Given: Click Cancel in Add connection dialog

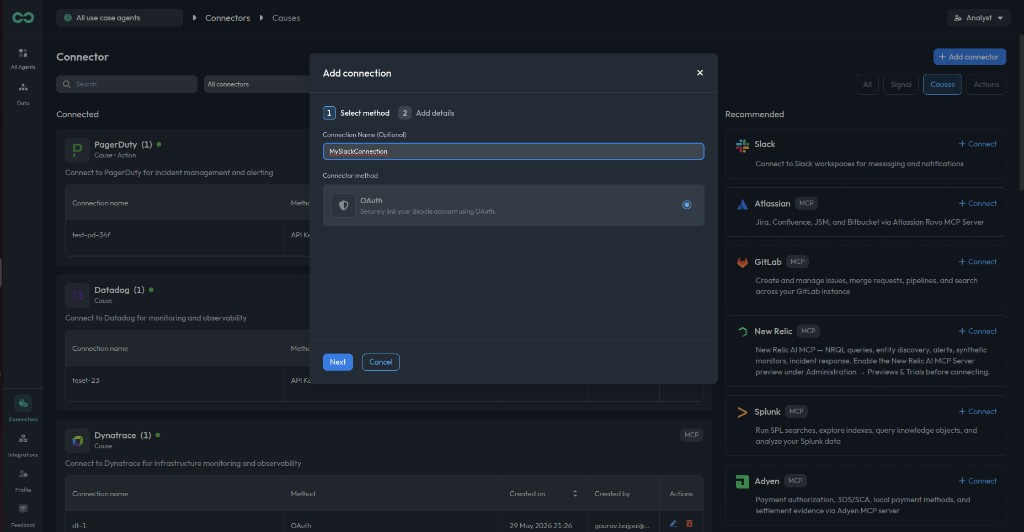Looking at the screenshot, I should pyautogui.click(x=381, y=362).
